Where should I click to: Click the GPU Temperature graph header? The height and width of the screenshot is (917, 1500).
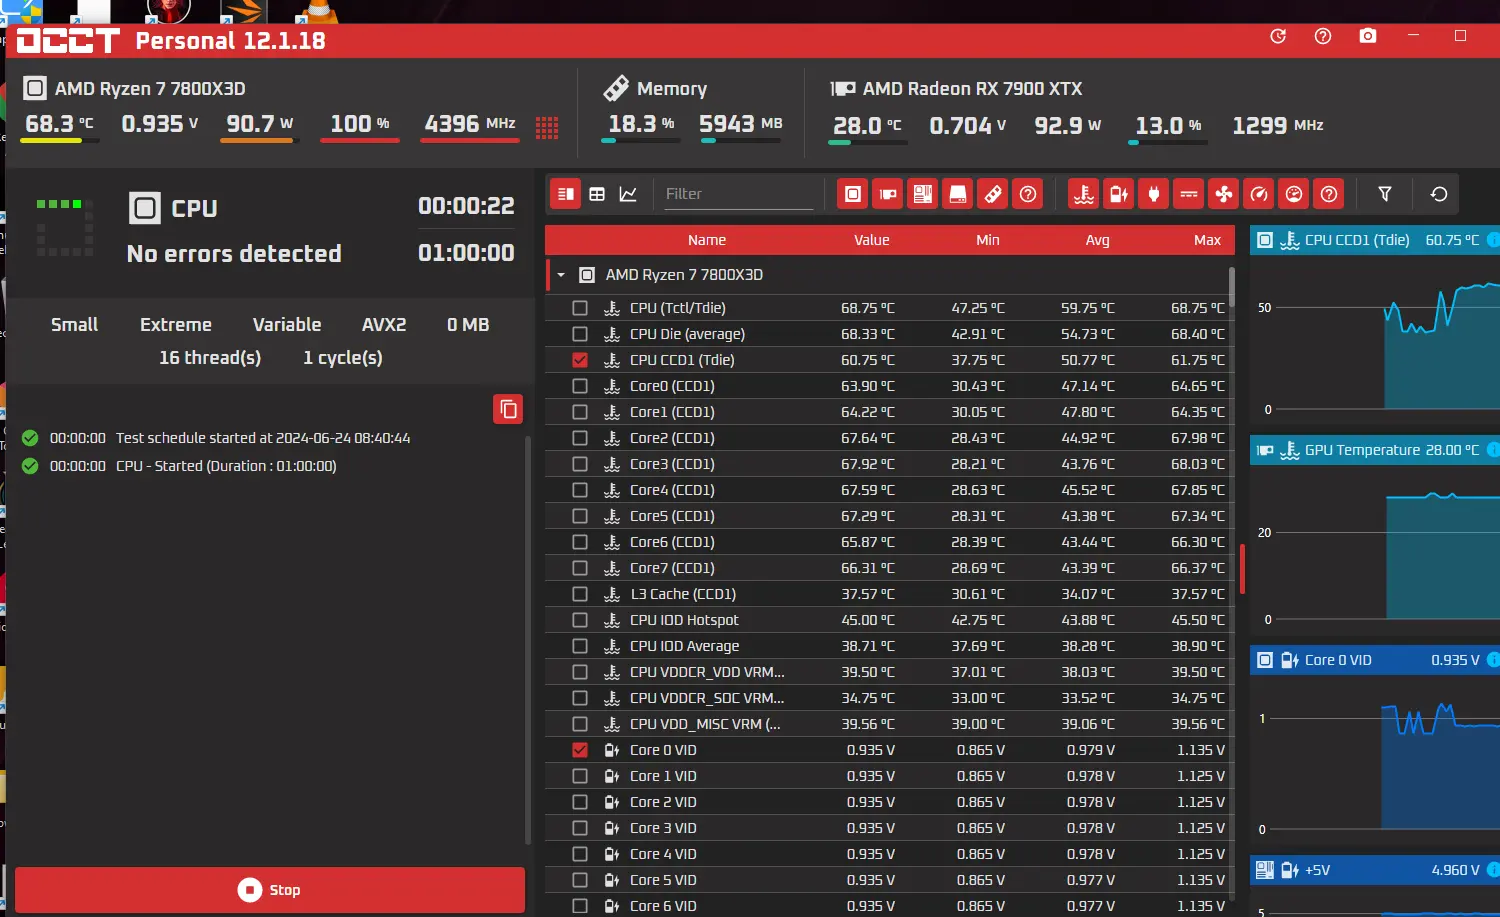point(1375,450)
